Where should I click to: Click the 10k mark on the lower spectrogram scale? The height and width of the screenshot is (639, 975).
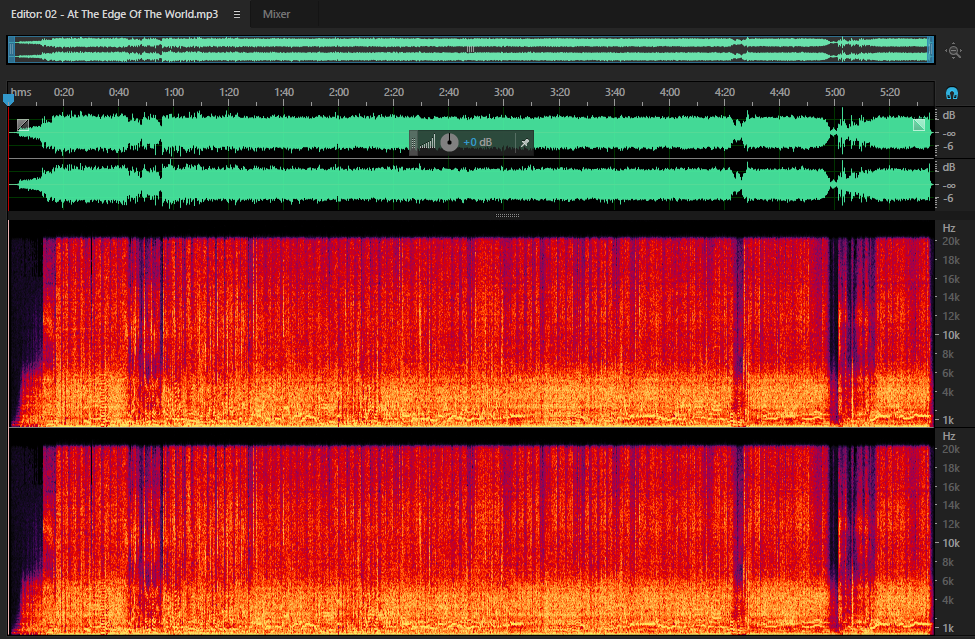coord(951,543)
